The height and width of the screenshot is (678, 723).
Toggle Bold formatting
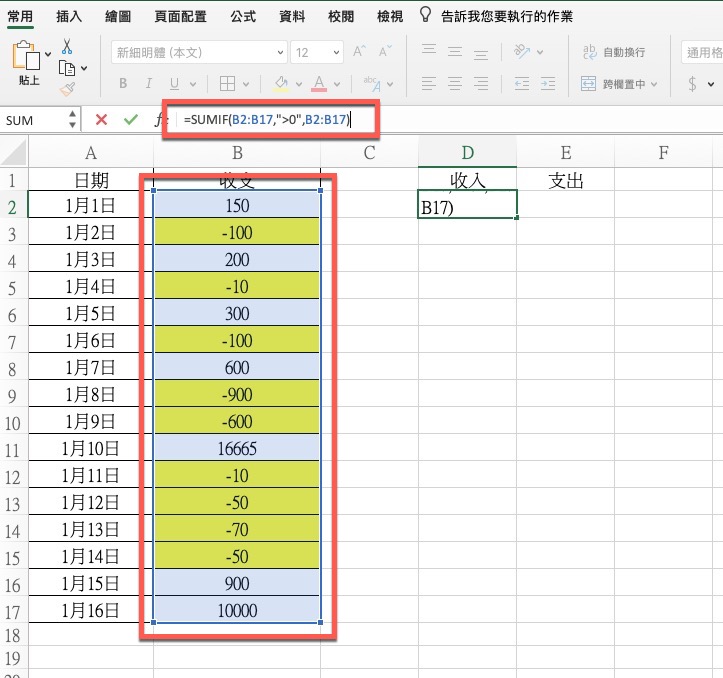(123, 84)
